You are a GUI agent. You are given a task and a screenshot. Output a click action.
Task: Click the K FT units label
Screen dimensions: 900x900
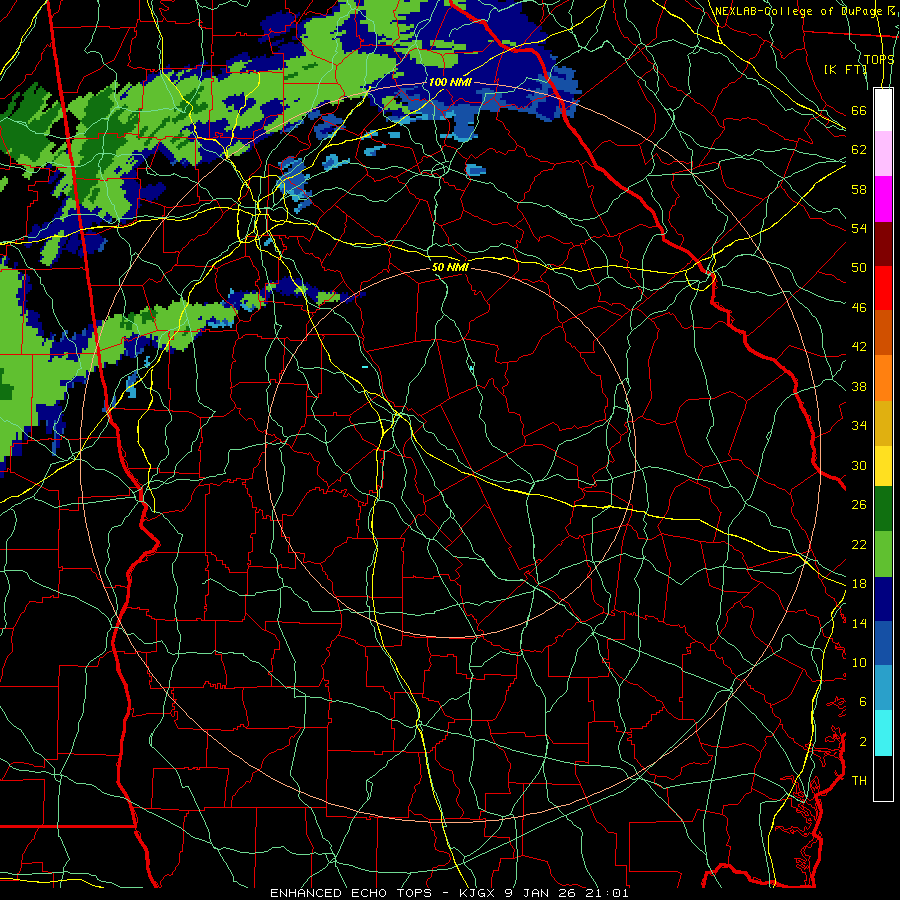click(x=845, y=69)
